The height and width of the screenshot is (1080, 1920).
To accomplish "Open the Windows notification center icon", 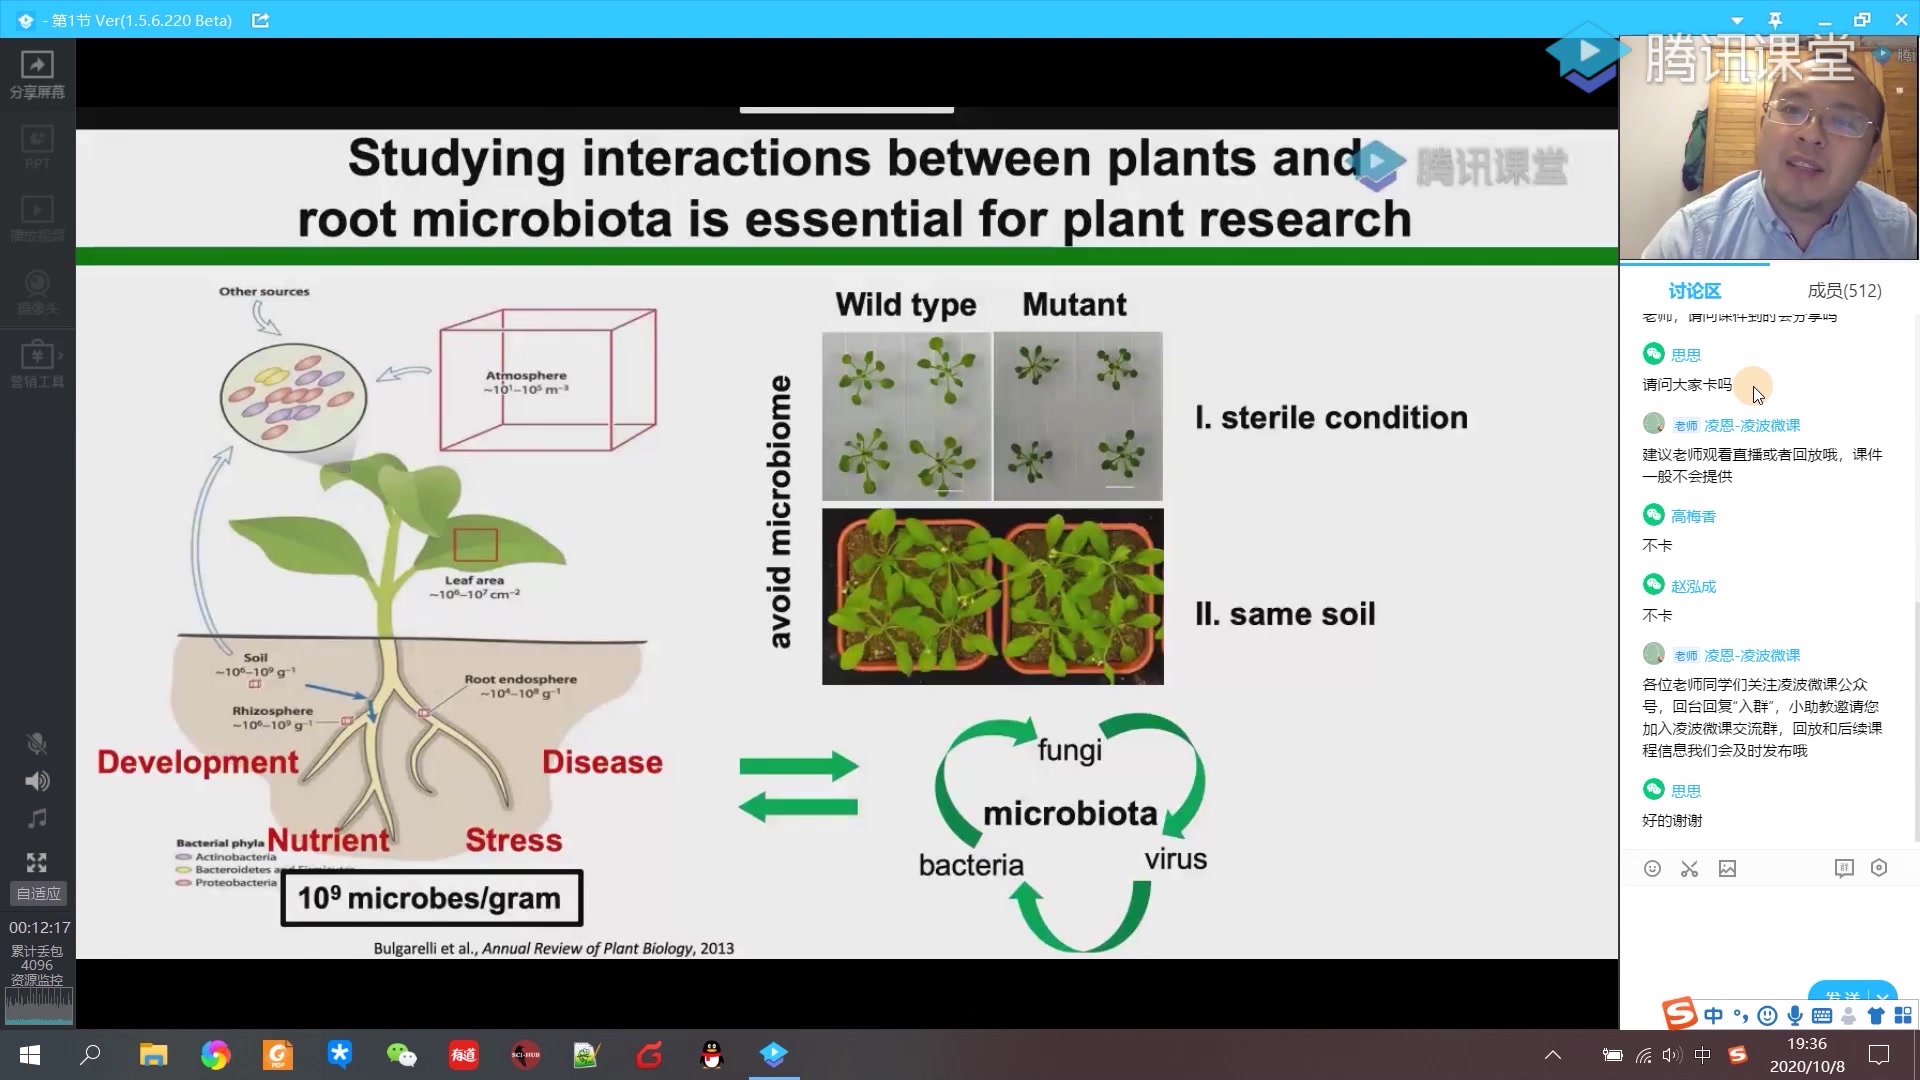I will click(x=1879, y=1055).
